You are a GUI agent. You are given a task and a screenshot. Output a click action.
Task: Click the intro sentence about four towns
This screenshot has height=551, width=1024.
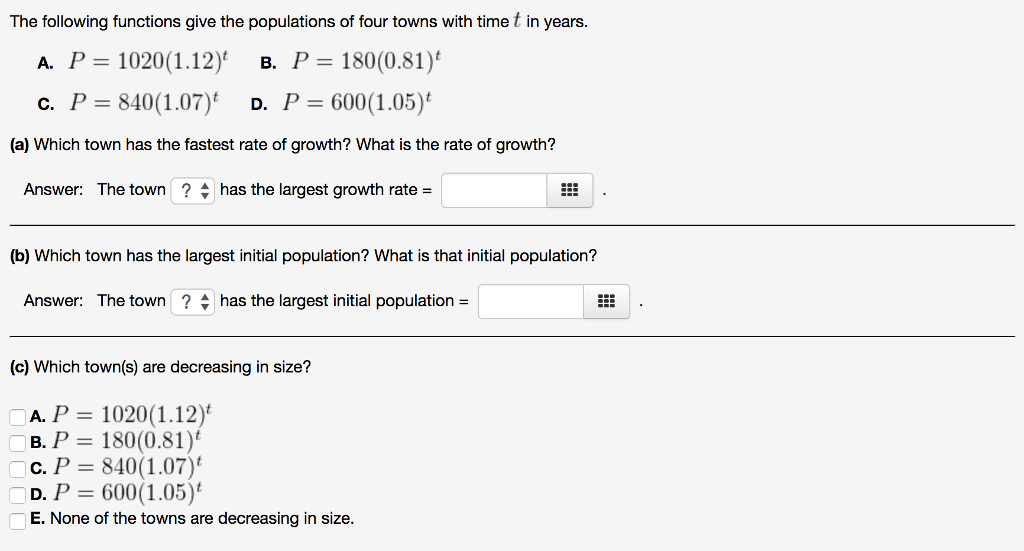[298, 22]
